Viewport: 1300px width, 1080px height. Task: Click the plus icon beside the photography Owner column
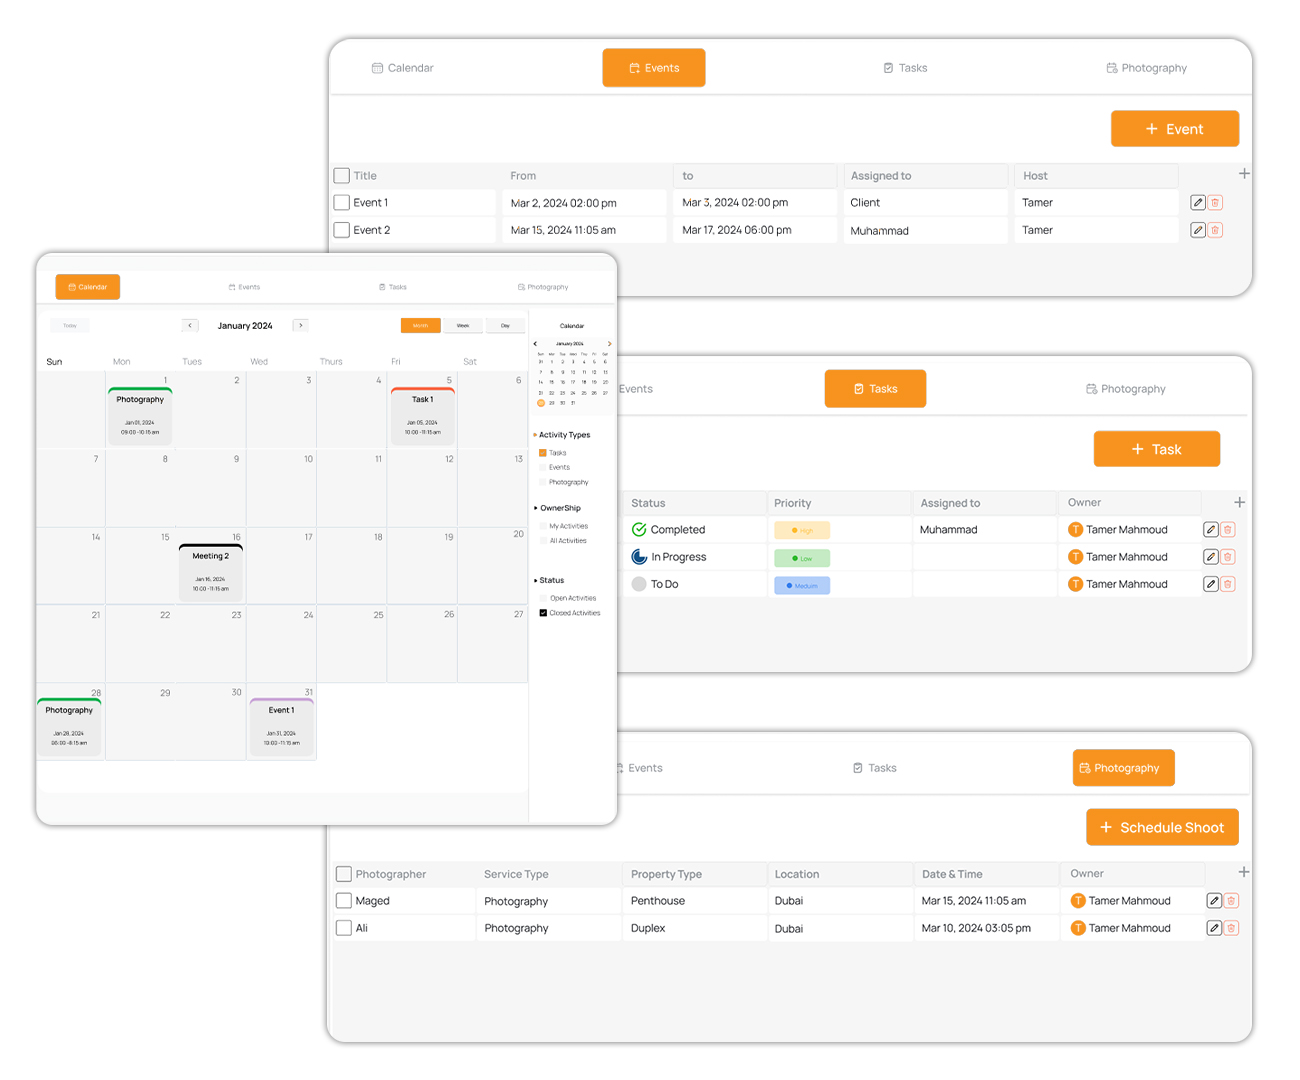[x=1244, y=873]
